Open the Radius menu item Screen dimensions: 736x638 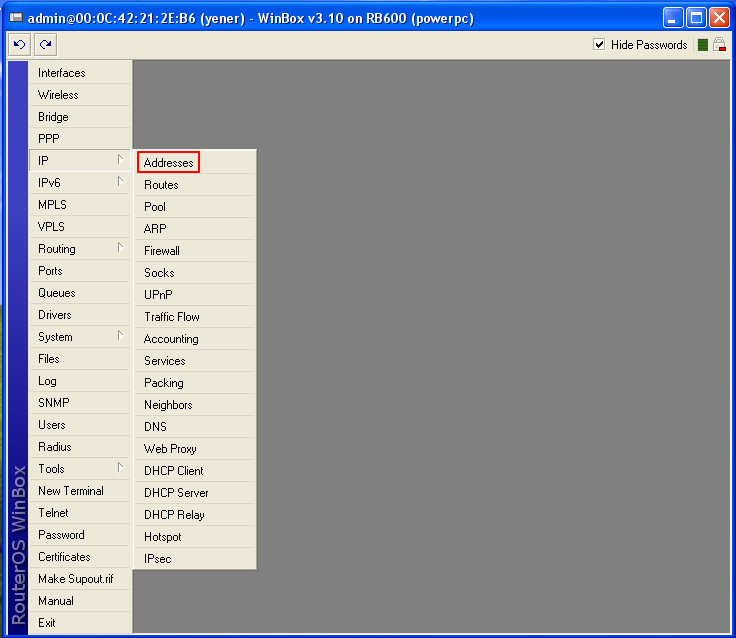coord(80,447)
